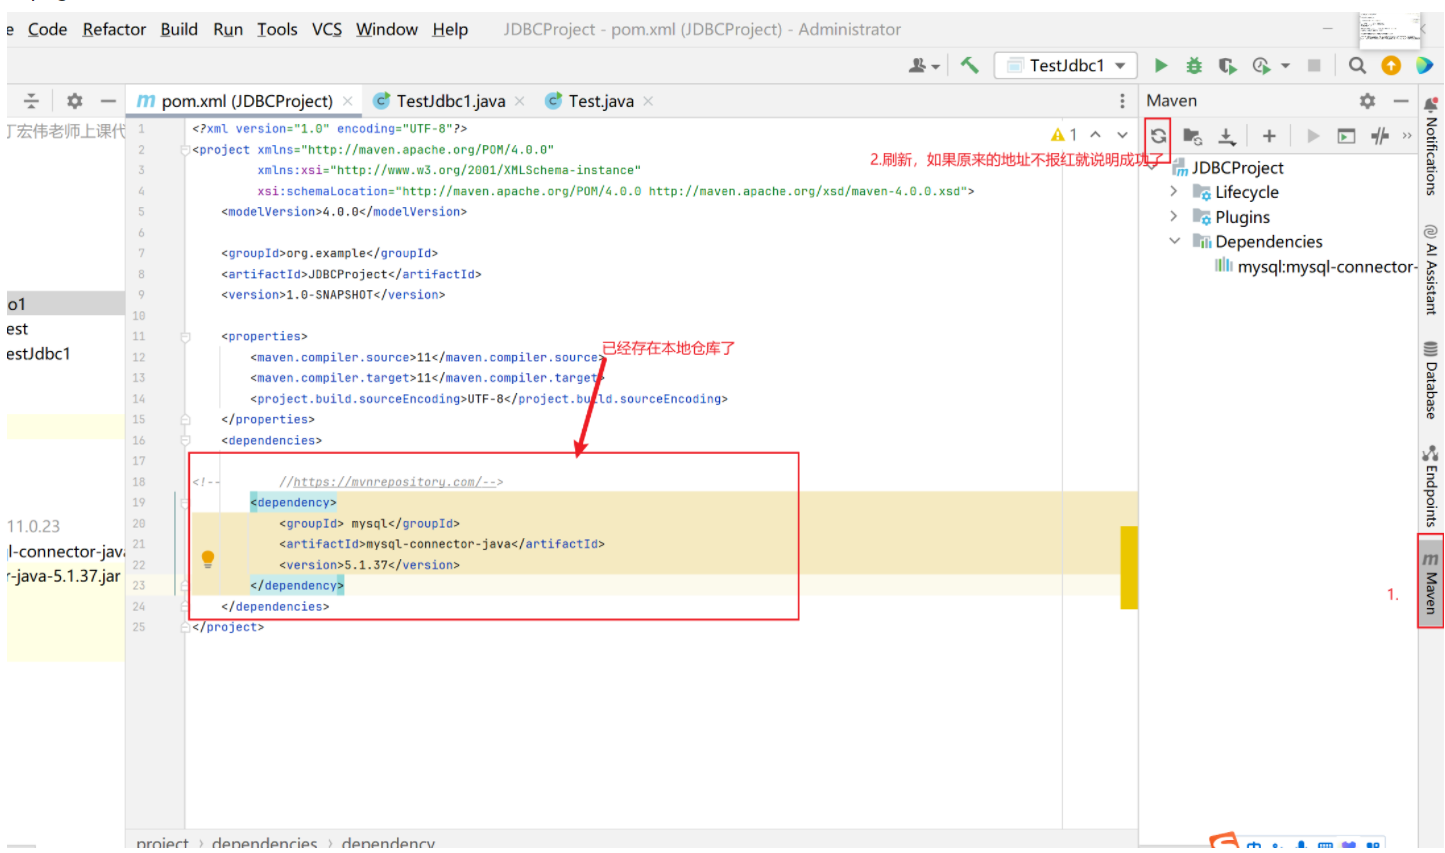Toggle the Maven side tool window
Image resolution: width=1445 pixels, height=853 pixels.
click(x=1431, y=582)
